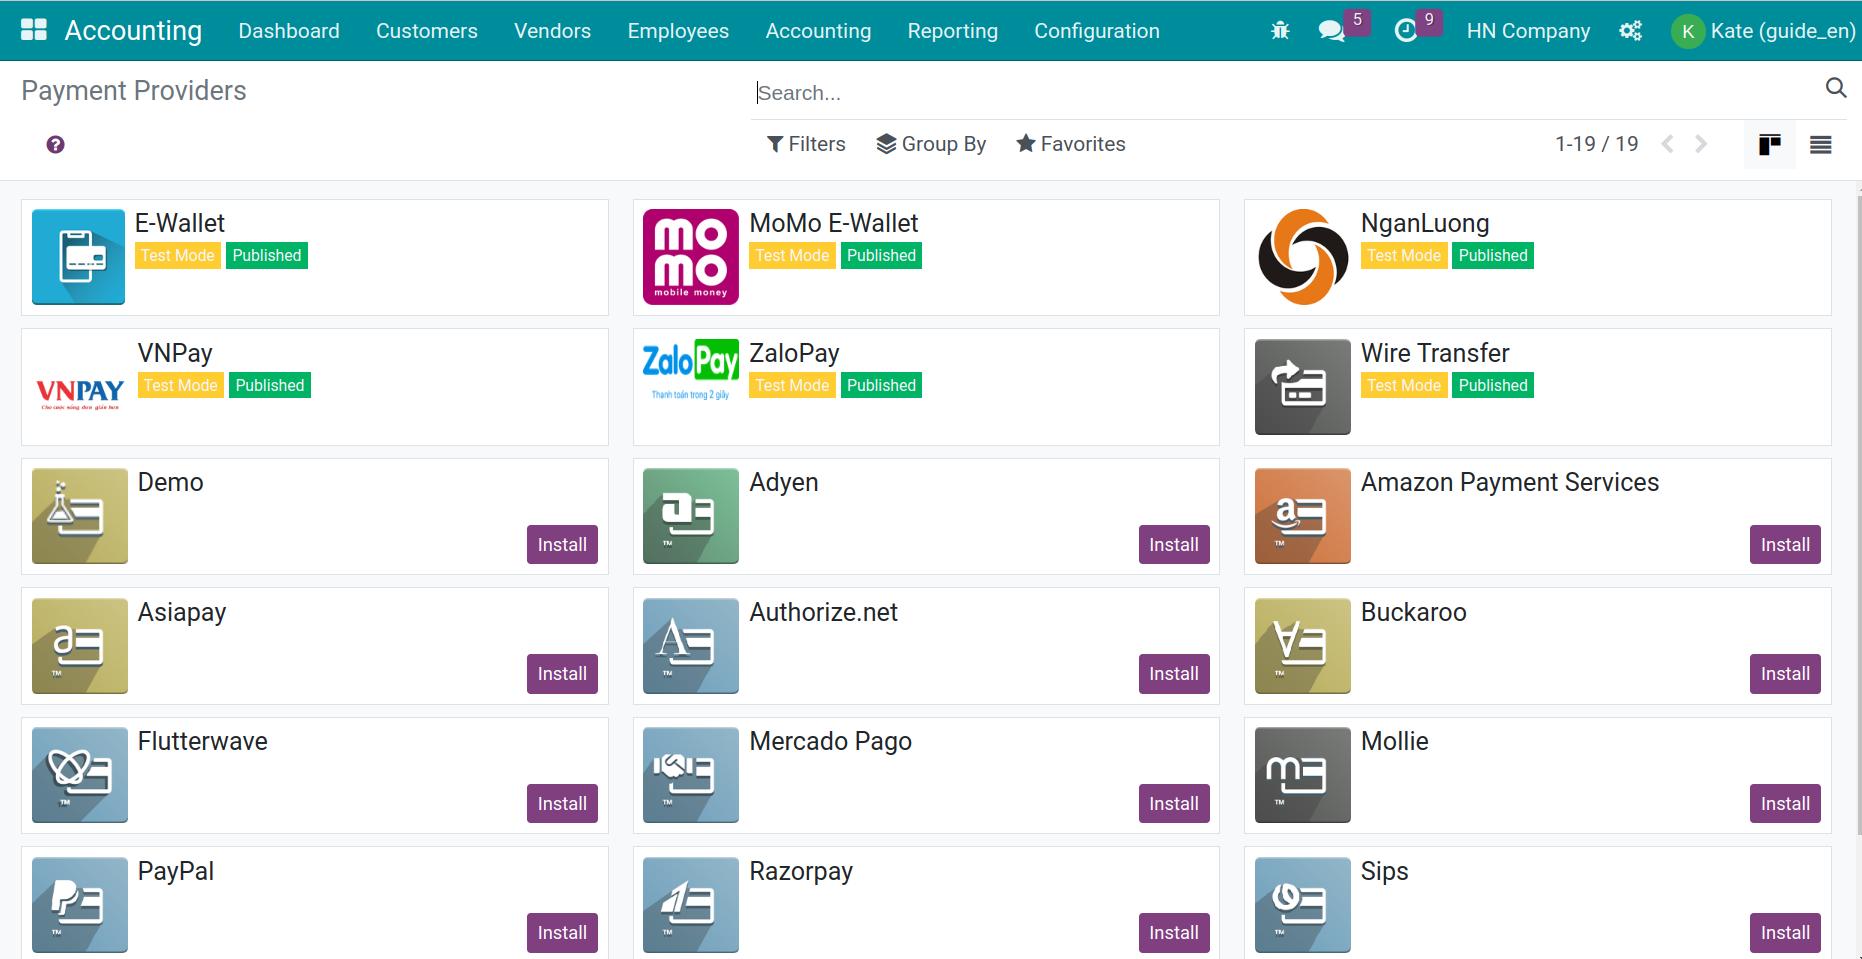Open the Accounting menu item
The width and height of the screenshot is (1862, 959).
coord(818,31)
